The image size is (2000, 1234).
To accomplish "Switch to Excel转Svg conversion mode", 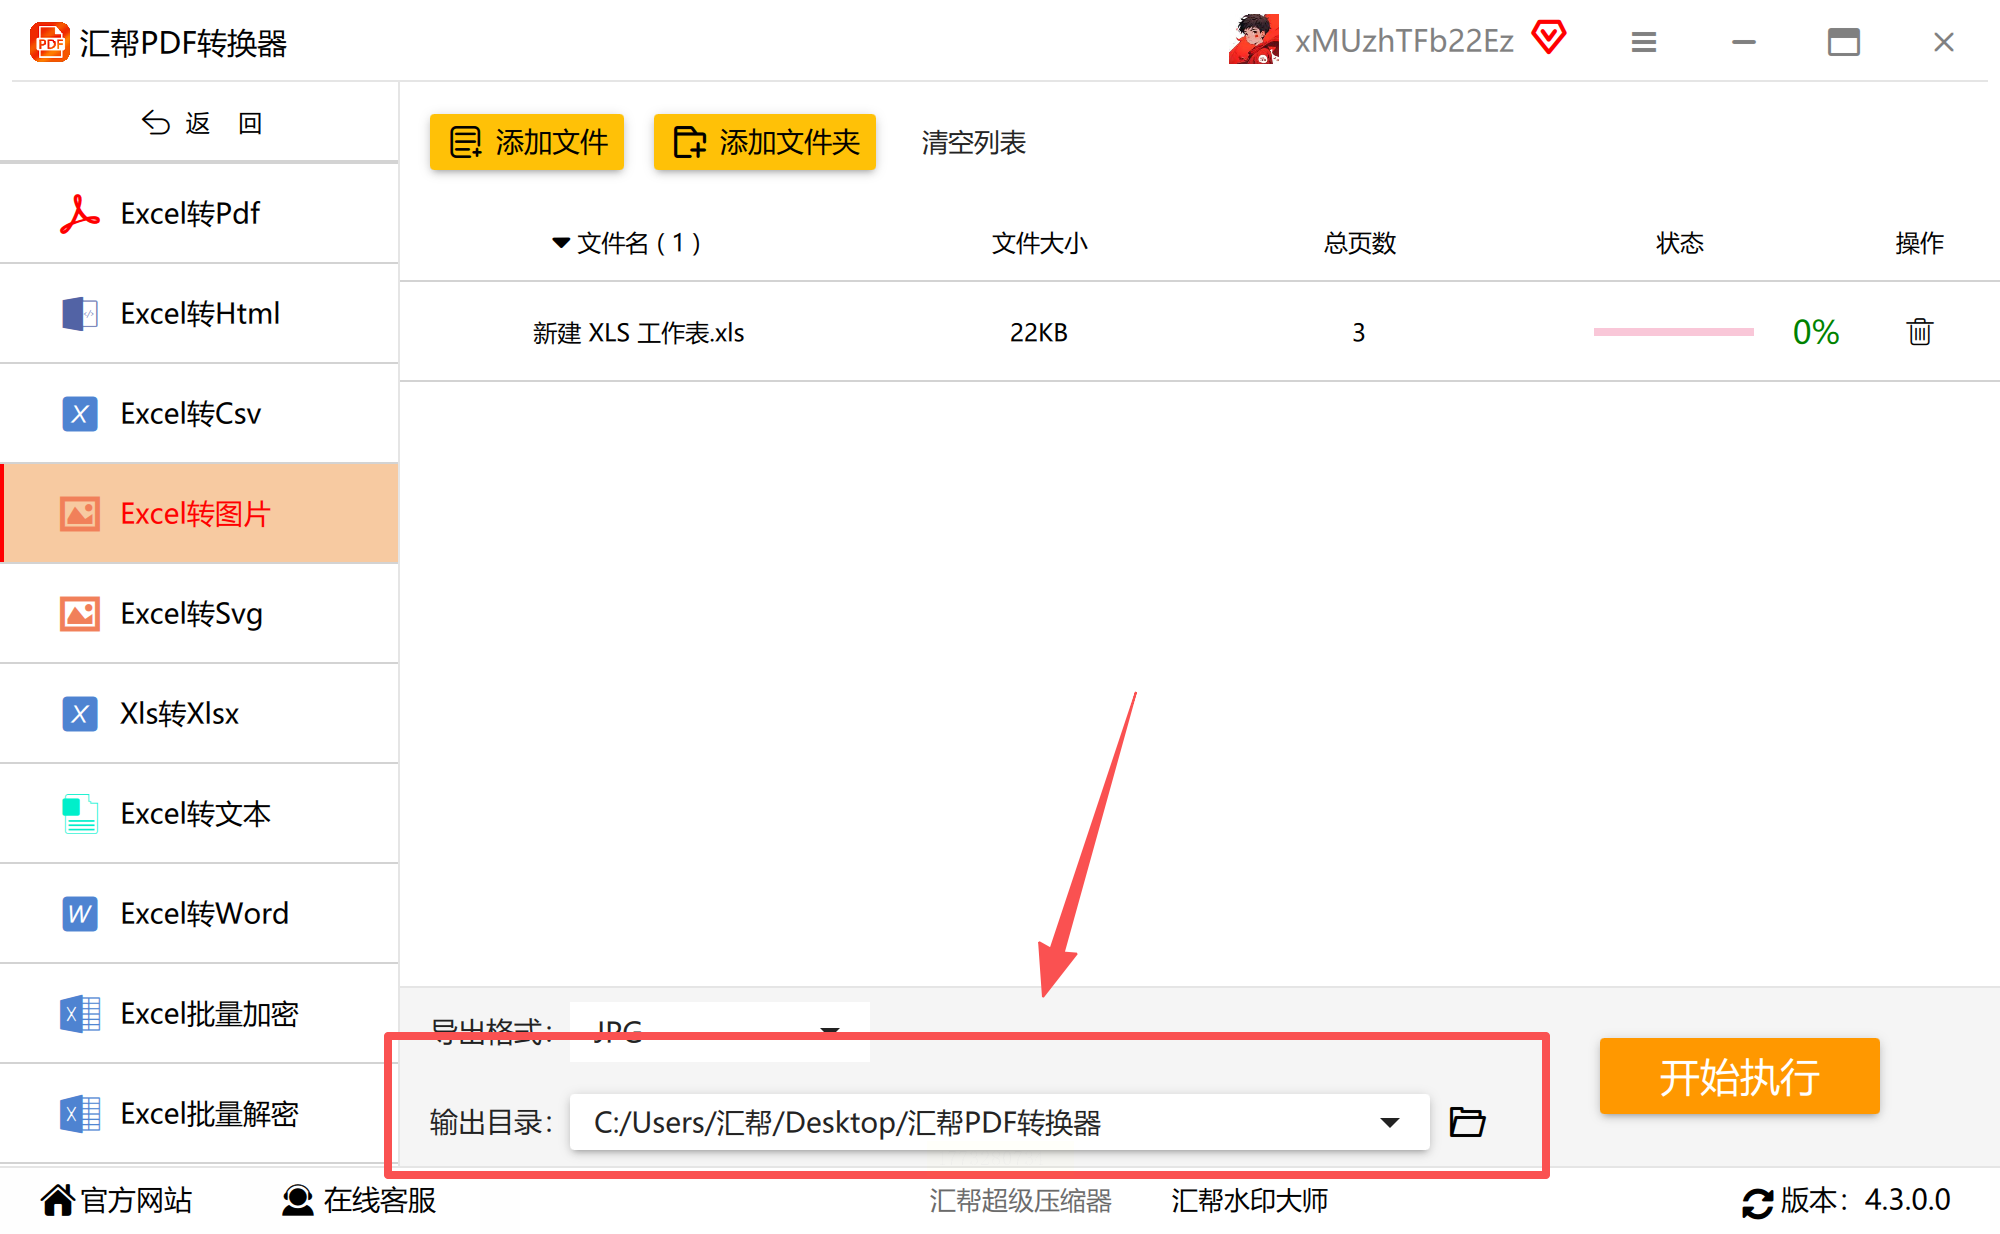I will 191,613.
